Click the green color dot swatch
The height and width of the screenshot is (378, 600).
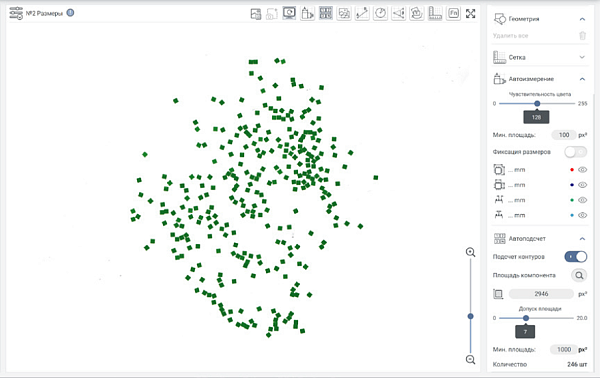point(572,200)
